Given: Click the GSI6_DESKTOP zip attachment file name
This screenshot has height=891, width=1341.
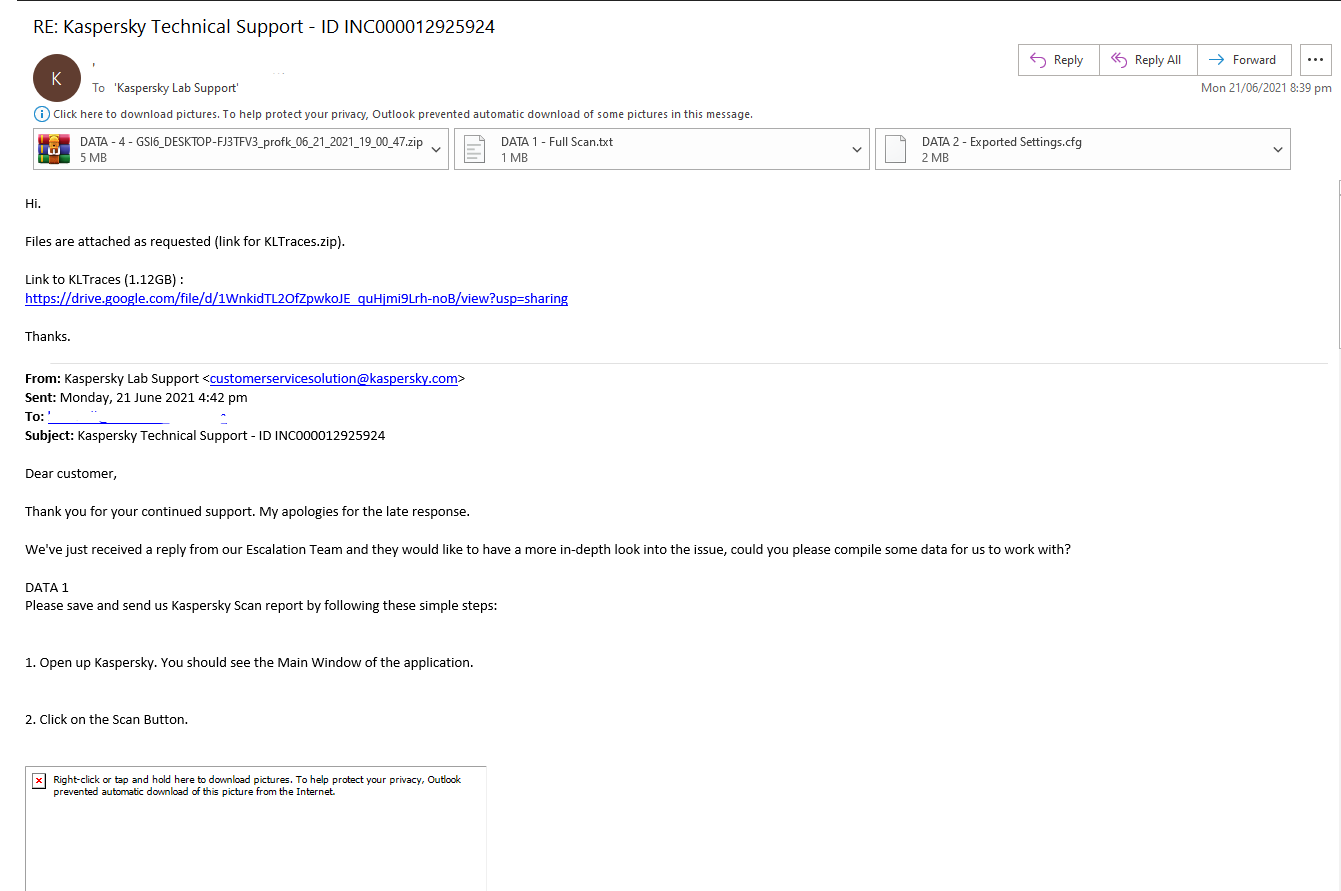Looking at the screenshot, I should (x=250, y=142).
